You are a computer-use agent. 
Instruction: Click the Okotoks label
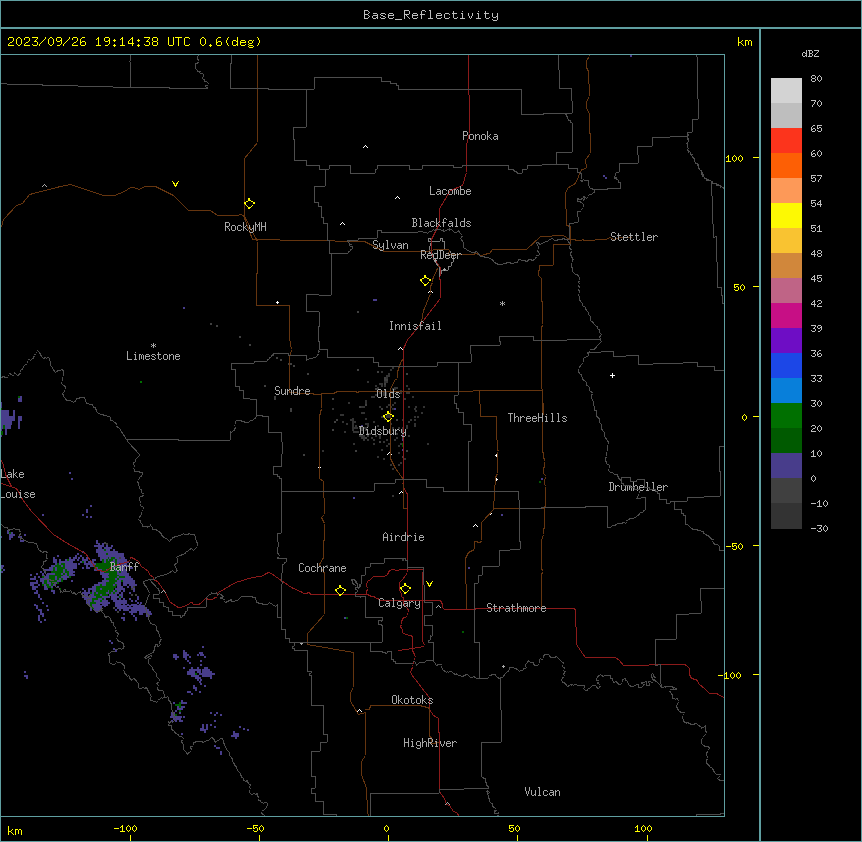[412, 700]
